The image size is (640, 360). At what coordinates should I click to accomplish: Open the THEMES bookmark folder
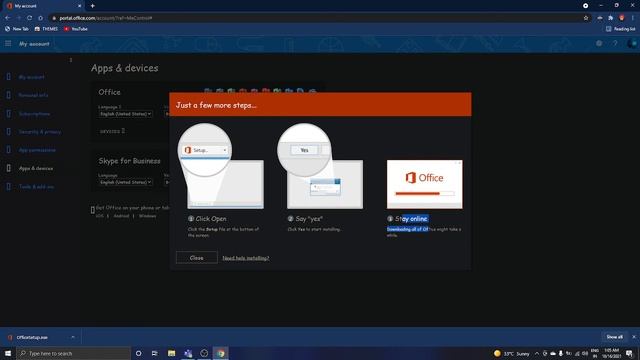pos(46,29)
